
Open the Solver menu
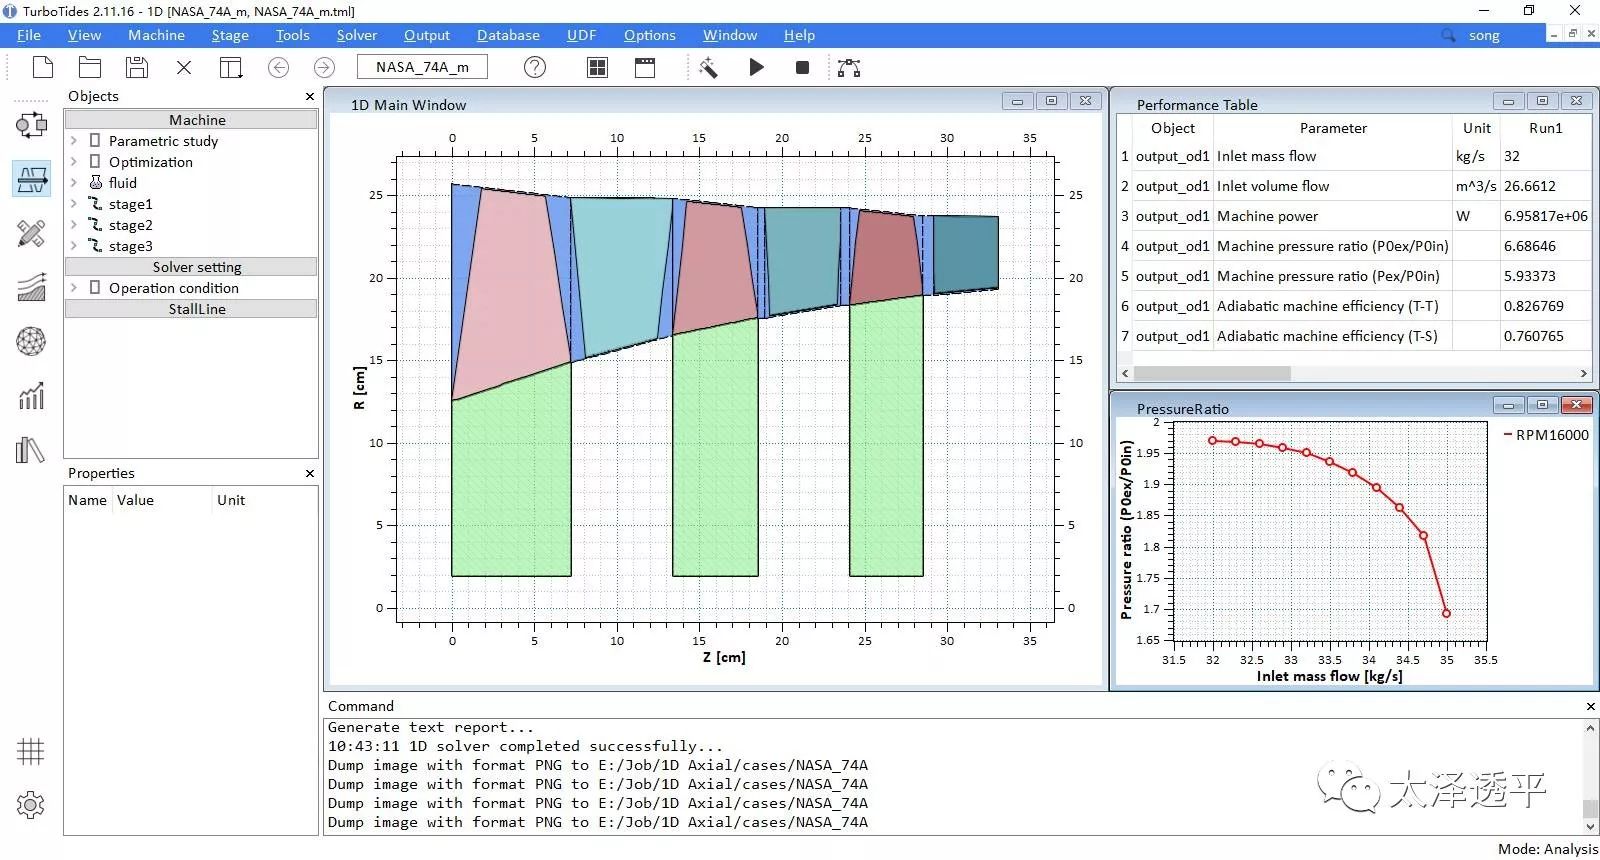pyautogui.click(x=357, y=35)
